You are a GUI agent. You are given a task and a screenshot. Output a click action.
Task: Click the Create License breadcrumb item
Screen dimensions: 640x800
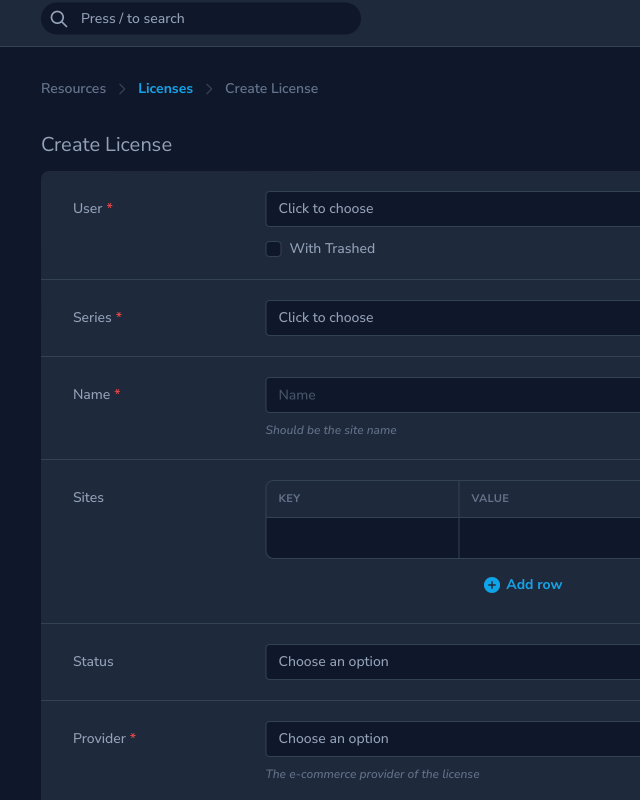[271, 89]
